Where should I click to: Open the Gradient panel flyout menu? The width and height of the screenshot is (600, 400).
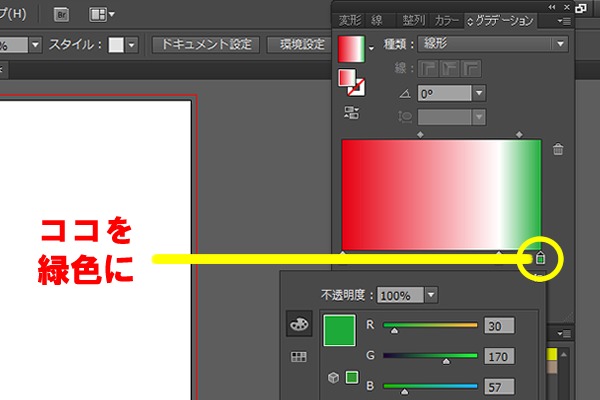(567, 20)
